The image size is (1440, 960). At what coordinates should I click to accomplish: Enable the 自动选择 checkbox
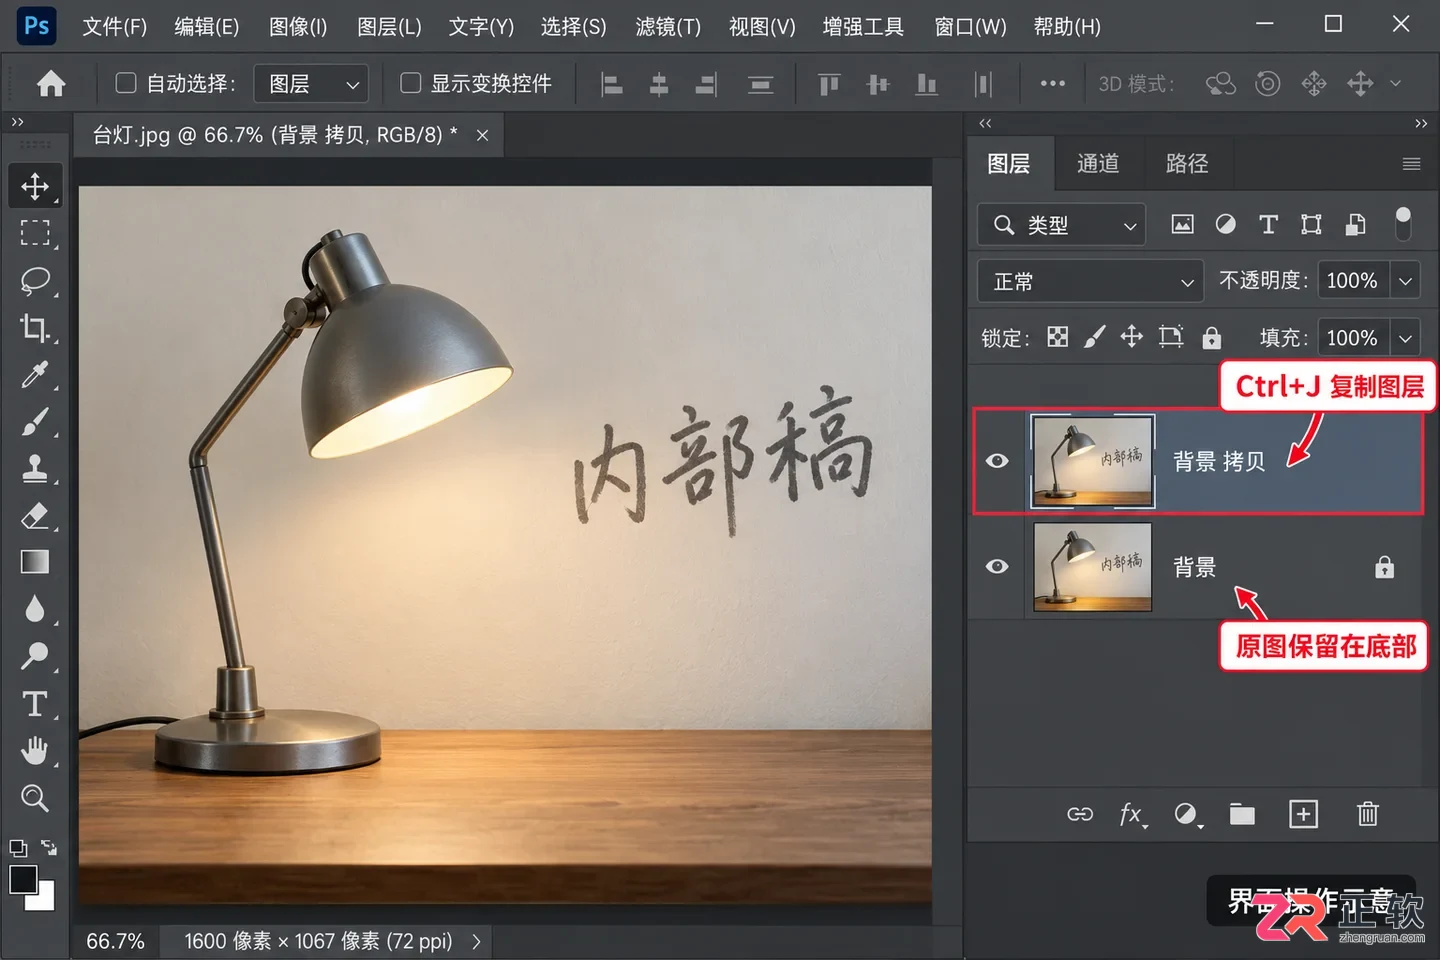pyautogui.click(x=126, y=83)
